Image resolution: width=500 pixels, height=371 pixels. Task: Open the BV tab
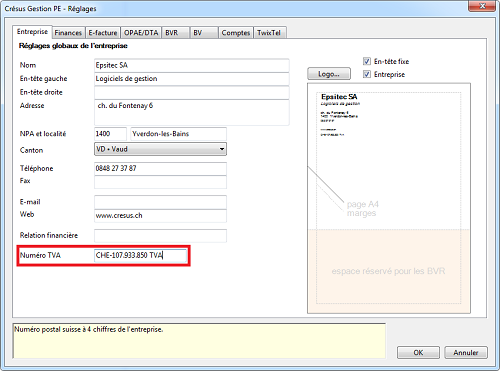click(204, 33)
